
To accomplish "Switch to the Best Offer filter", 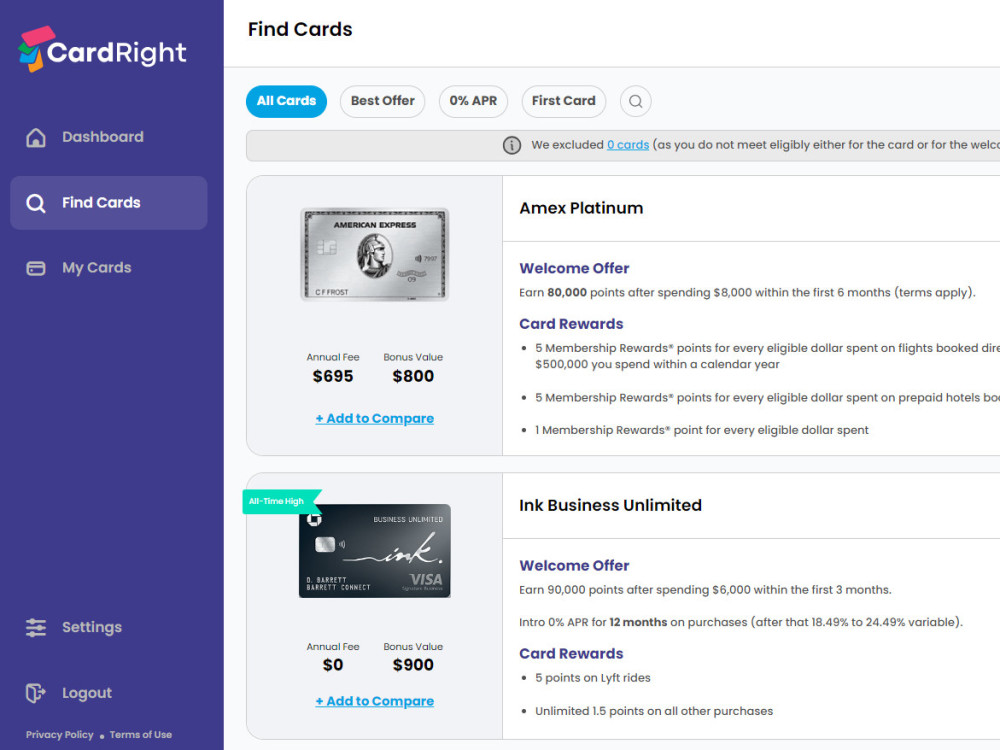I will [x=383, y=101].
